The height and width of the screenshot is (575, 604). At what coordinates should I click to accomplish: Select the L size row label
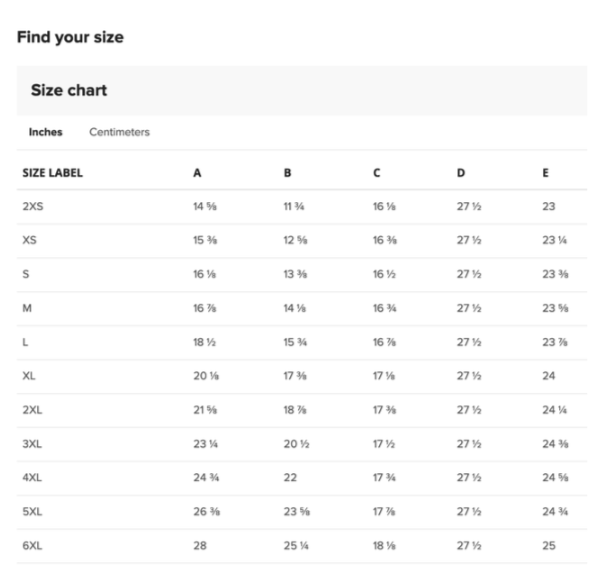25,343
